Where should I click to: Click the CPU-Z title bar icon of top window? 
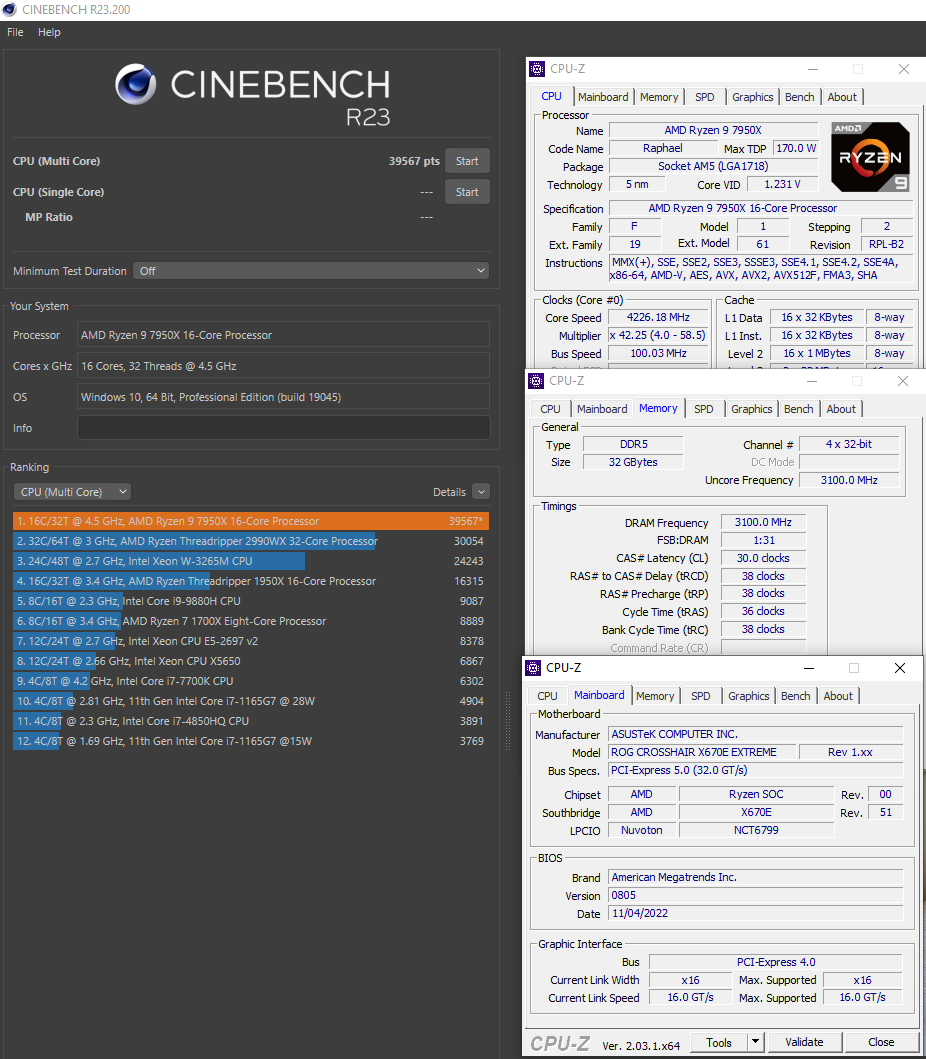pos(537,69)
